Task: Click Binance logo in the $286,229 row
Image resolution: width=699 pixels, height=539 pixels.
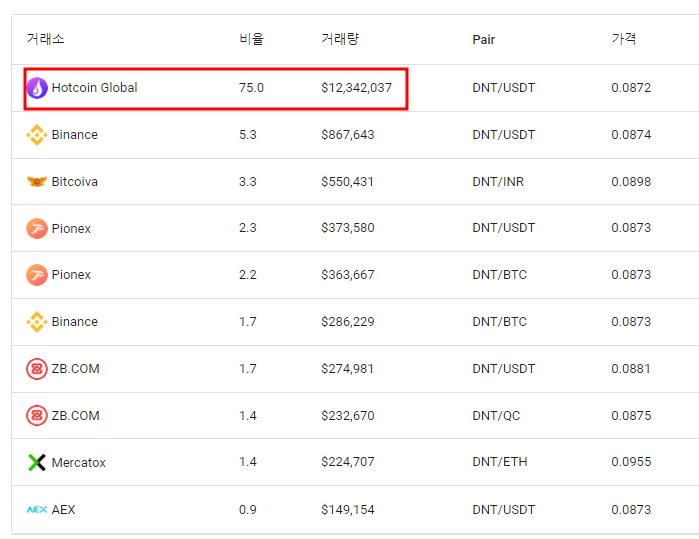Action: pyautogui.click(x=37, y=322)
